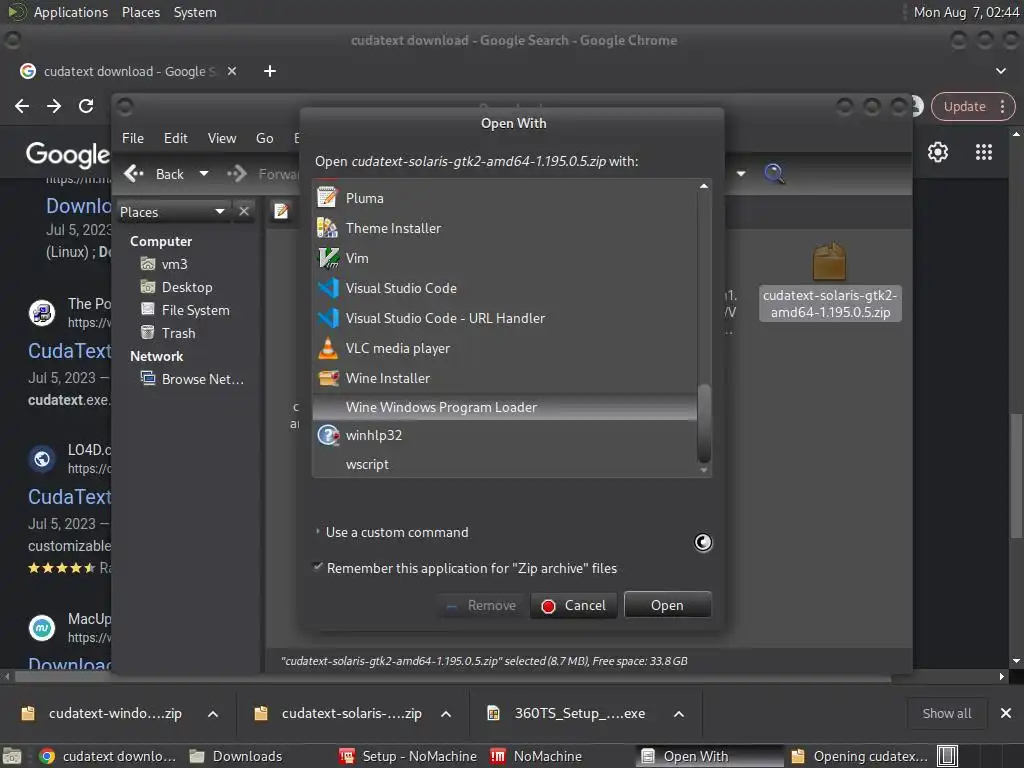Click Show all downloads button
This screenshot has height=768, width=1024.
(946, 713)
